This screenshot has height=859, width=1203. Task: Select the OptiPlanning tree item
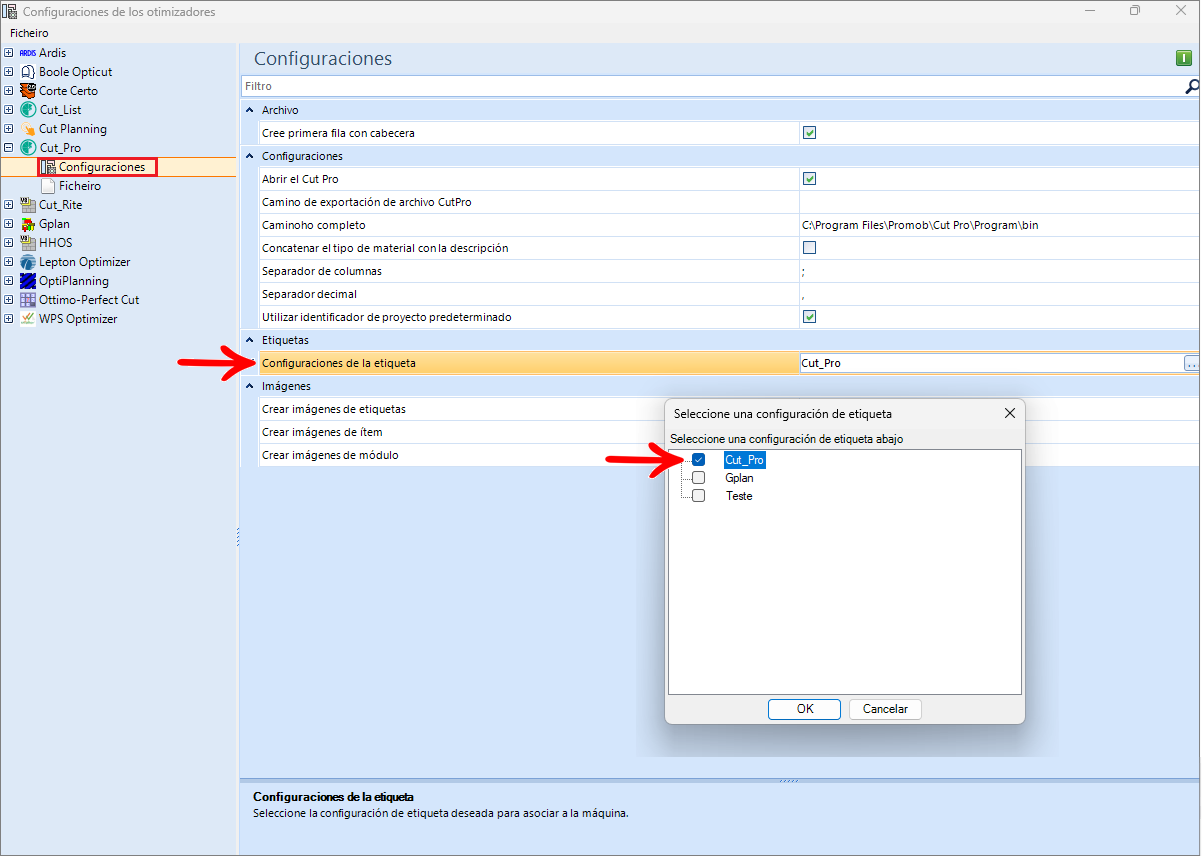74,281
